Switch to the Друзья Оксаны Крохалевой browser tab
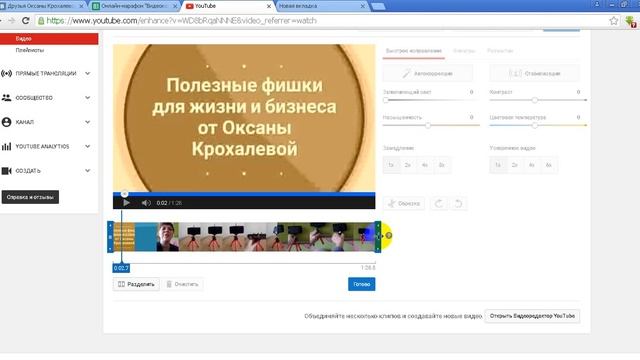Viewport: 640px width, 360px height. tap(41, 6)
